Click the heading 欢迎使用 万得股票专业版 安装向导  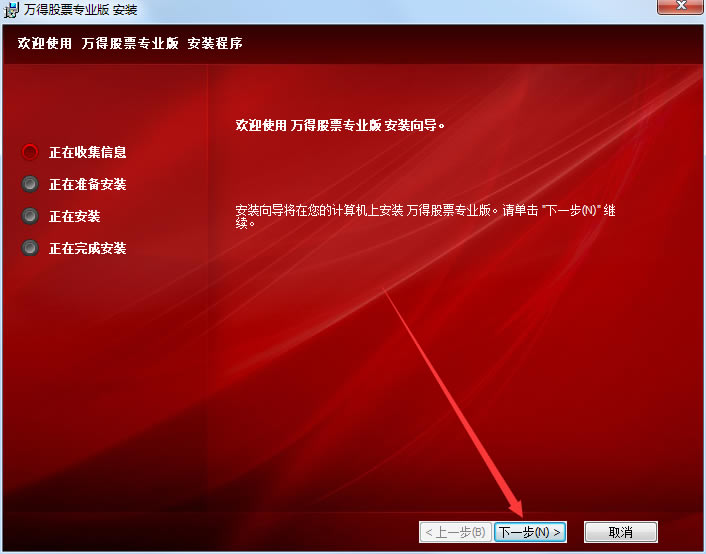(x=340, y=125)
